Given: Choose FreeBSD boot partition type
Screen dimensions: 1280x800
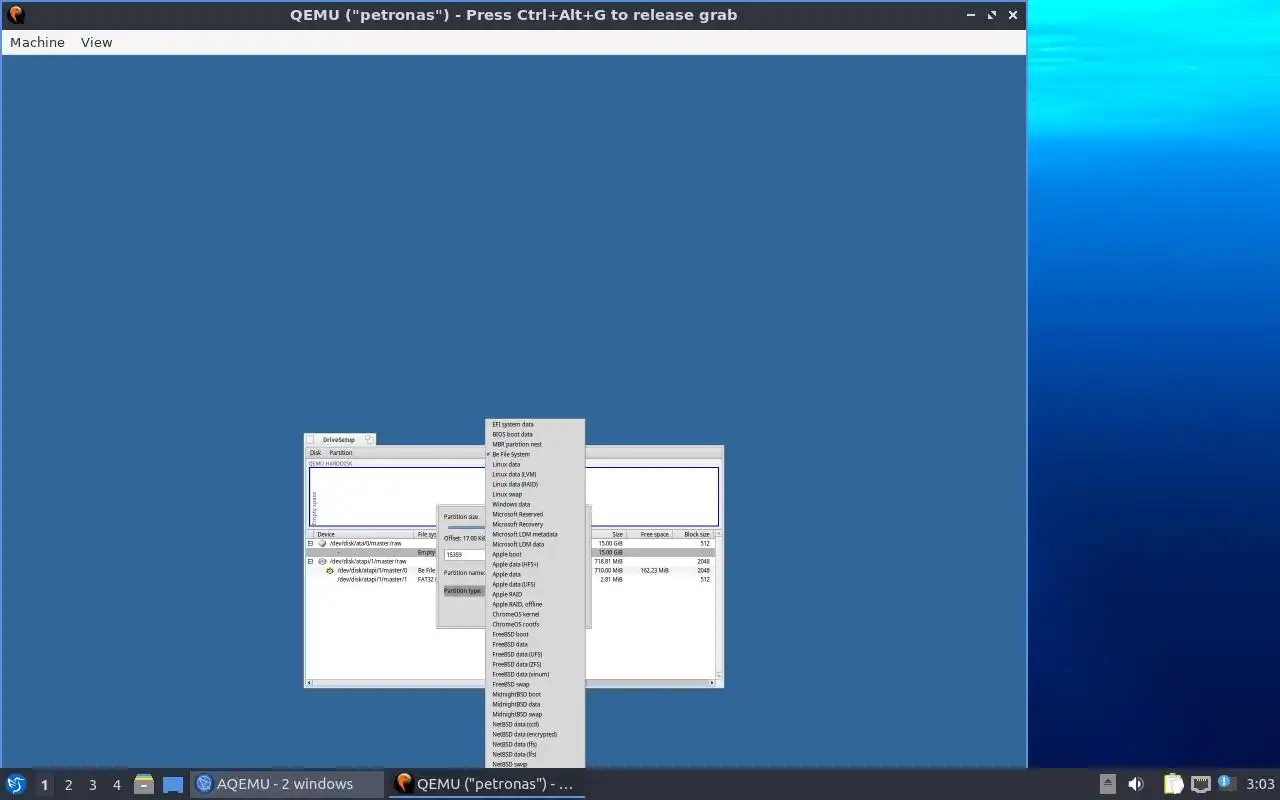Looking at the screenshot, I should [535, 634].
